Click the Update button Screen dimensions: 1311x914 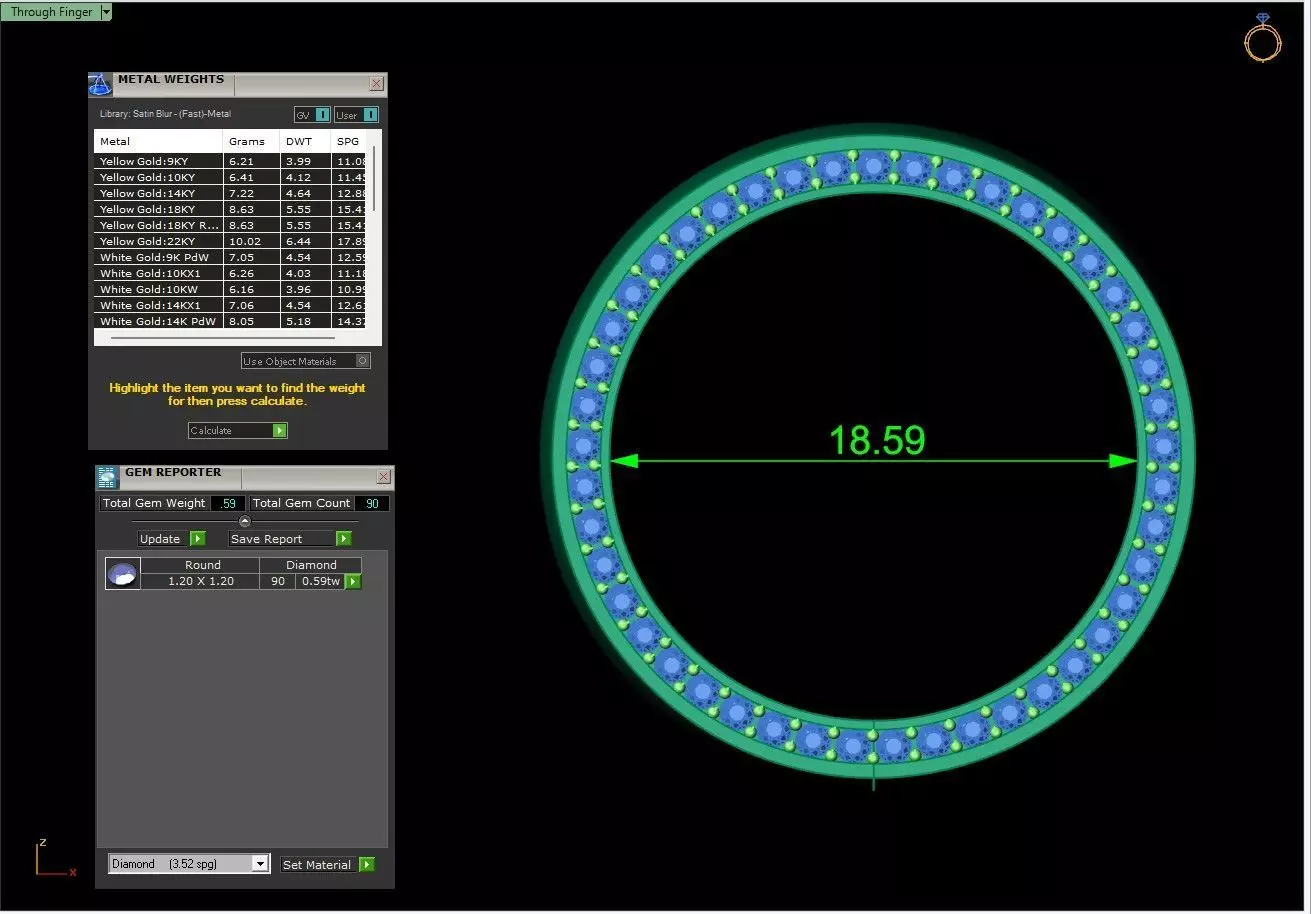pos(172,539)
